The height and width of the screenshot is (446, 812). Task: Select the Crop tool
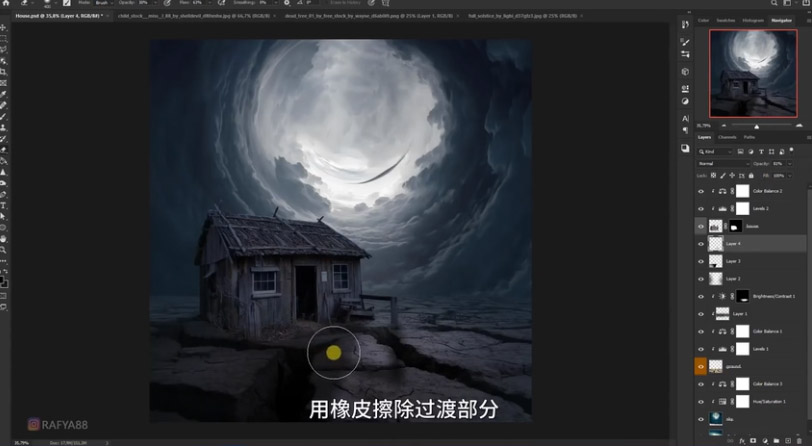[4, 72]
